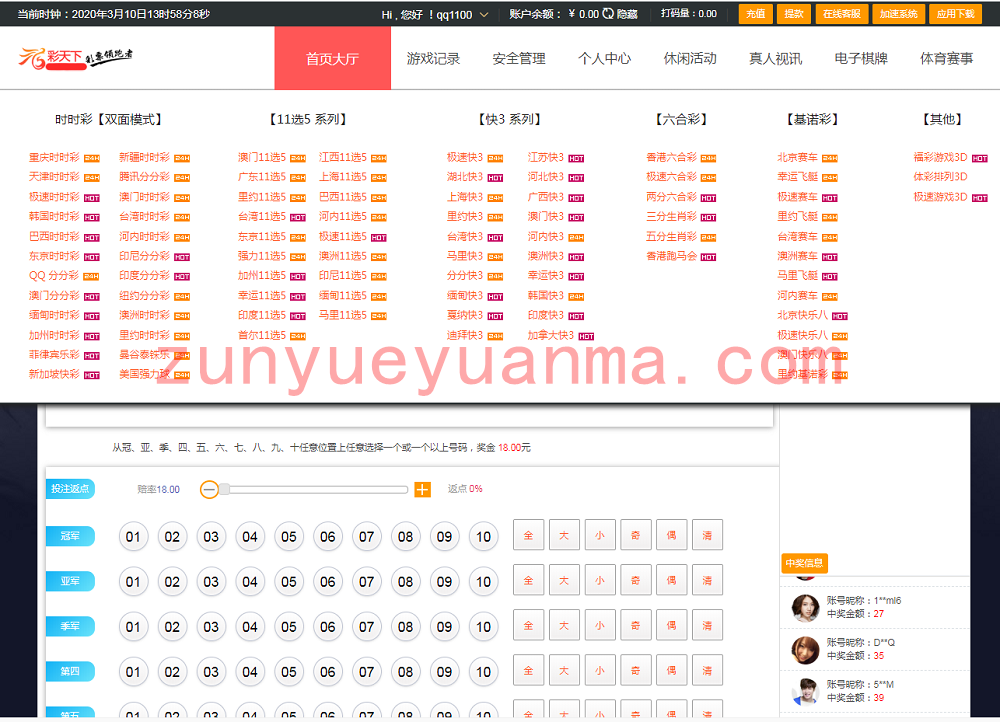Open the 真人视讯 menu item
The width and height of the screenshot is (1000, 722).
[x=775, y=59]
